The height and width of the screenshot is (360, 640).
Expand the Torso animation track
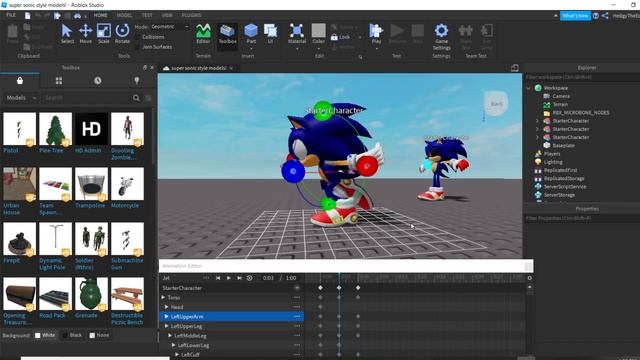(x=163, y=298)
